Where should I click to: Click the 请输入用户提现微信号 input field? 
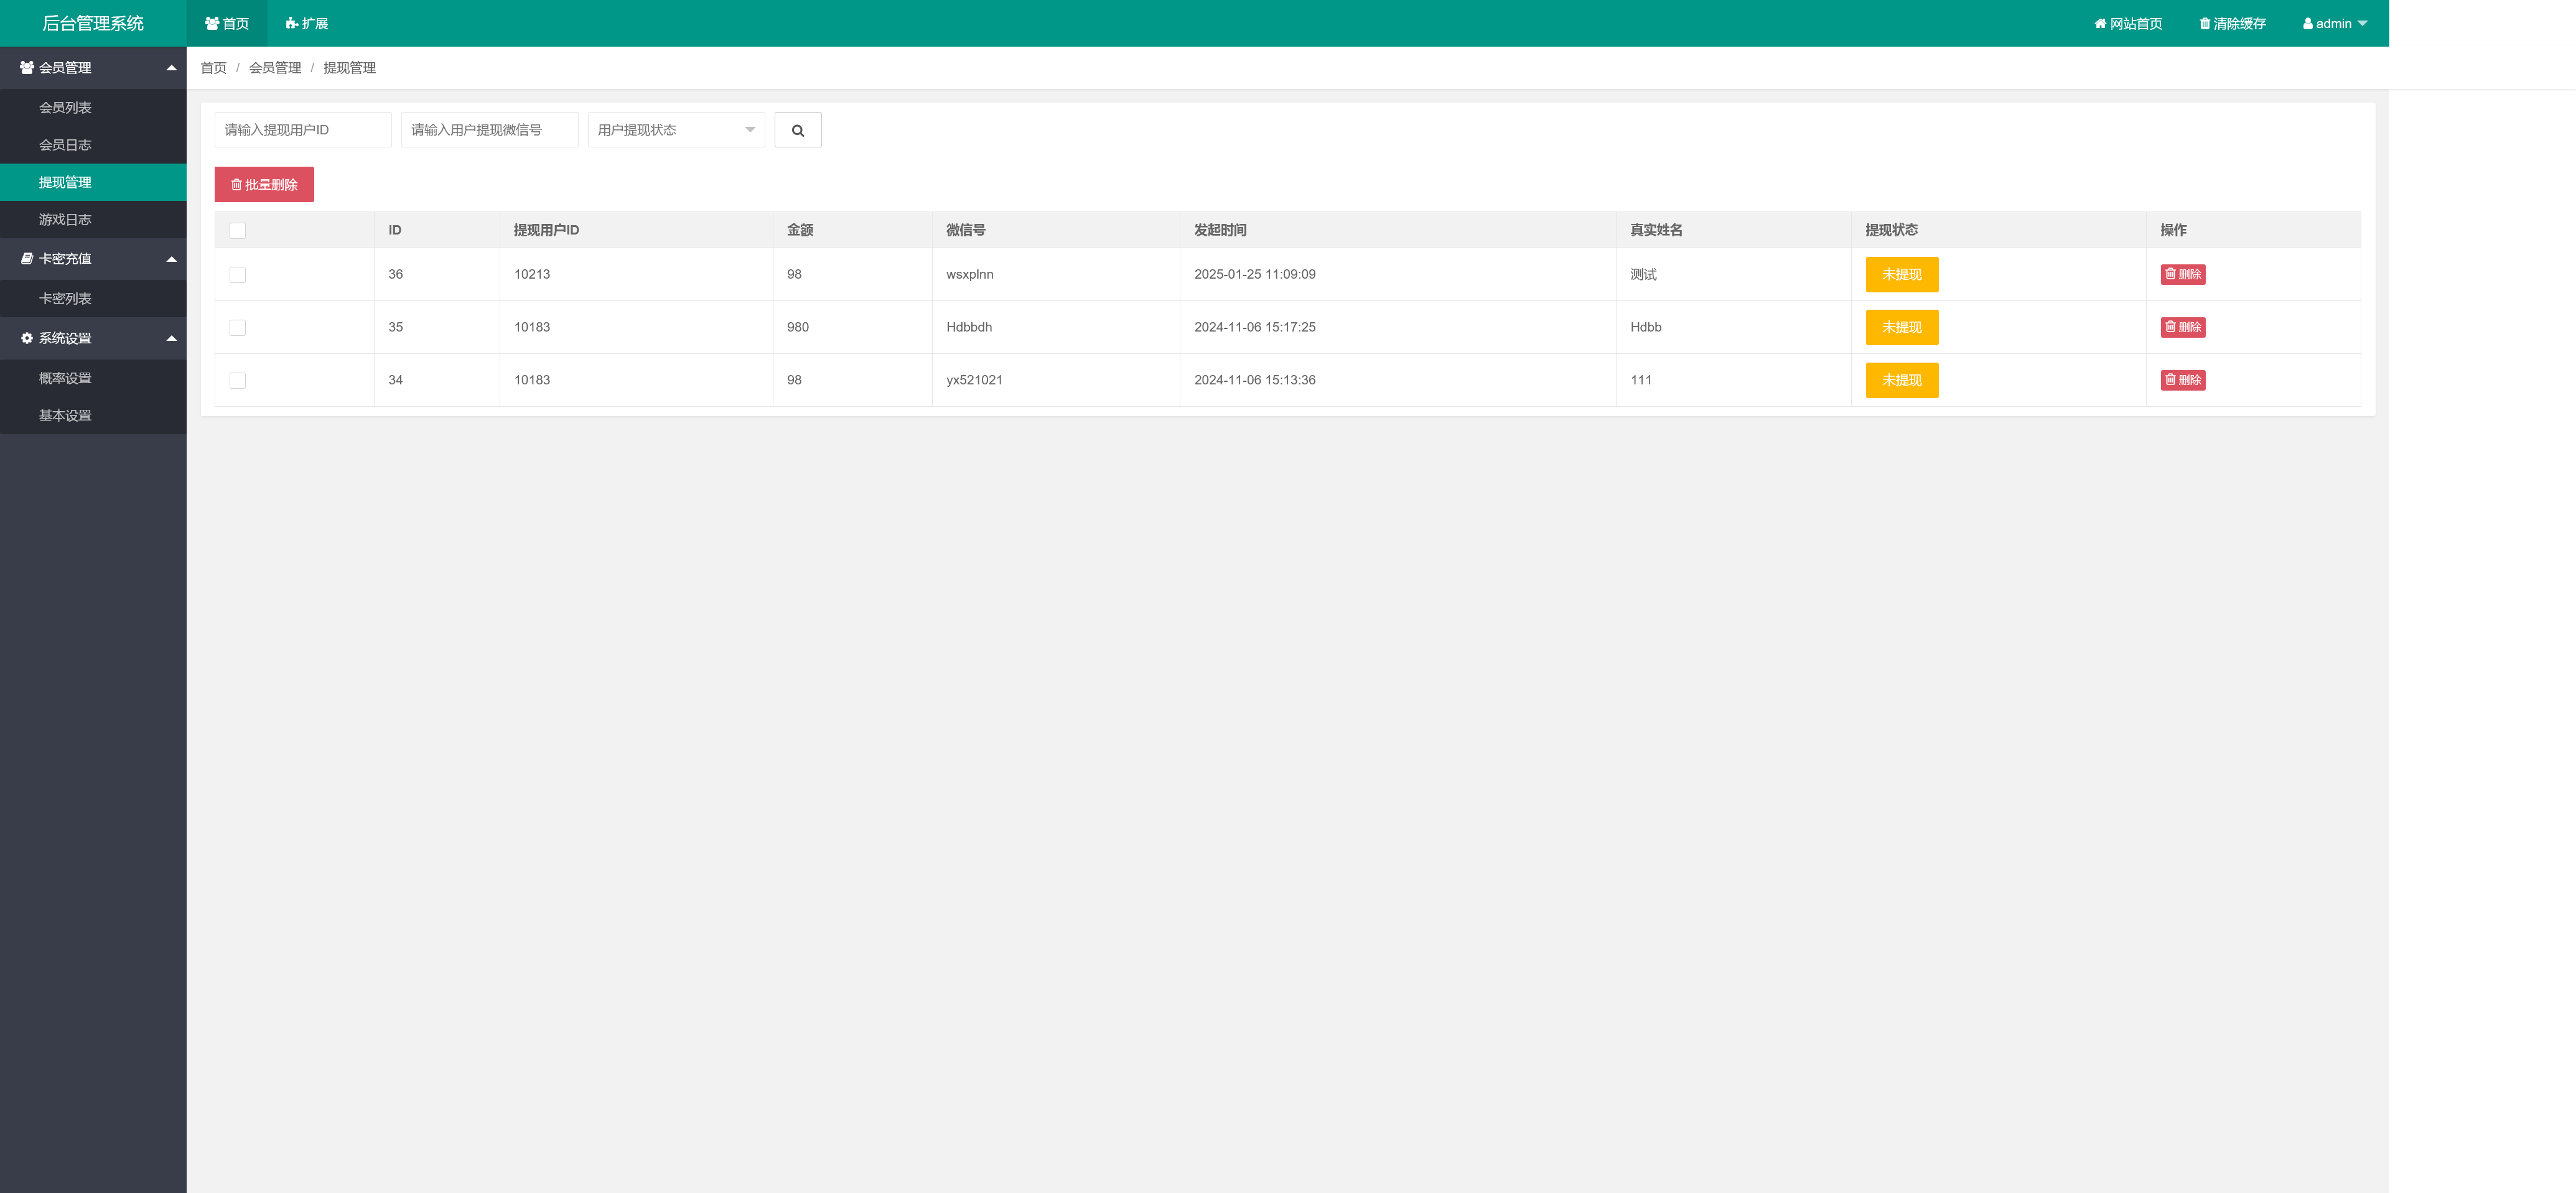pos(489,130)
